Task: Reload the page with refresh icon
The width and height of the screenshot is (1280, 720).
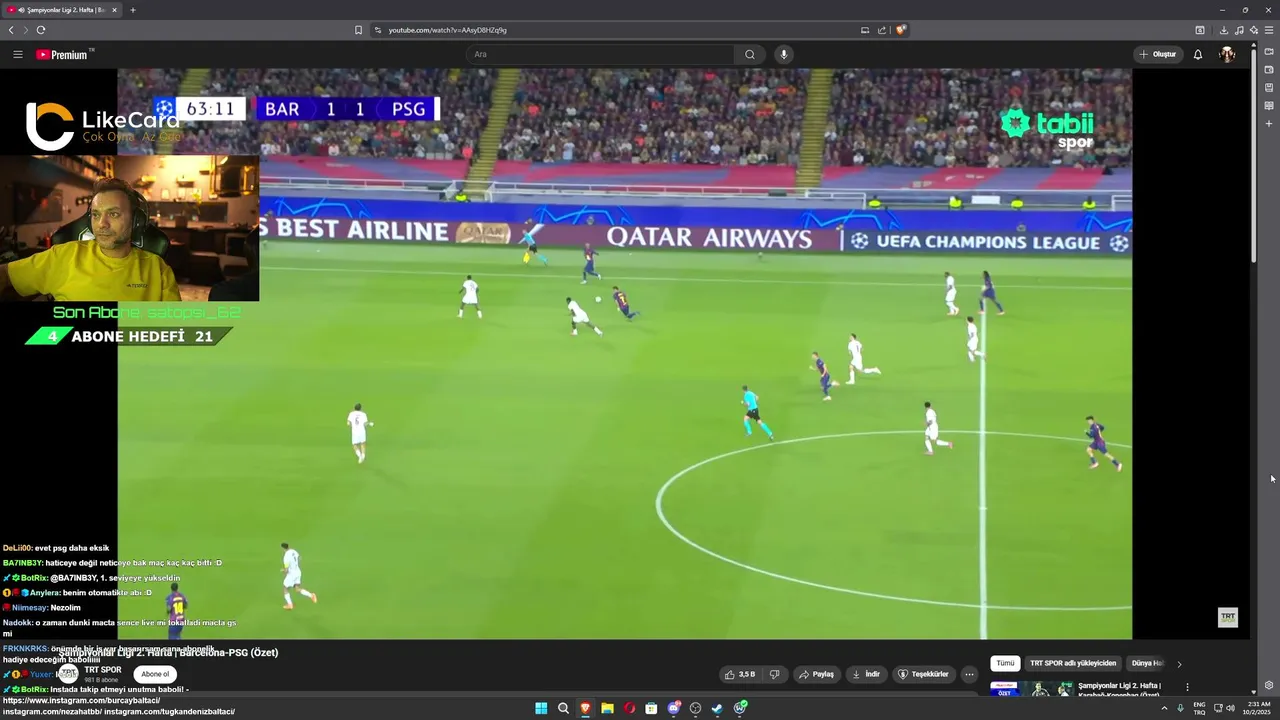Action: (x=41, y=30)
